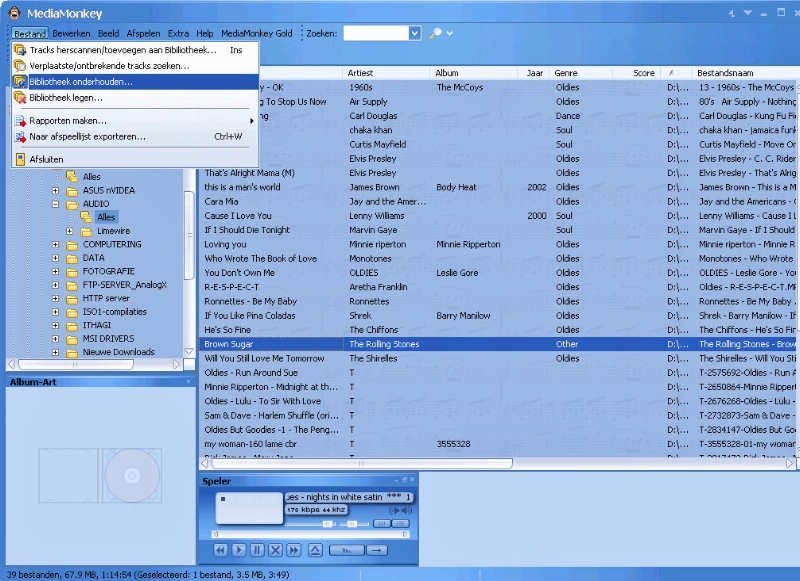800x581 pixels.
Task: Click the player seek bar
Action: (310, 534)
